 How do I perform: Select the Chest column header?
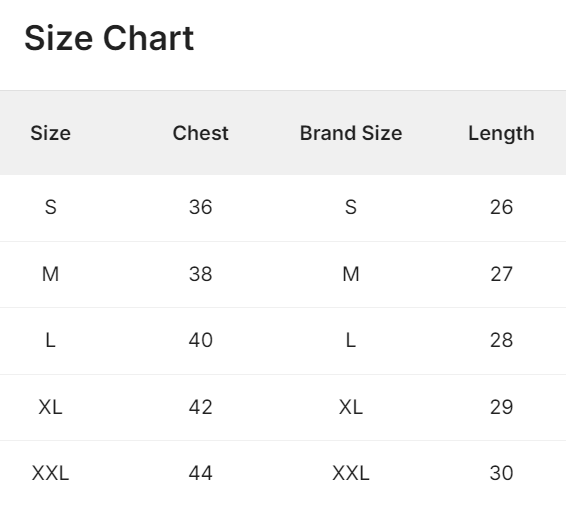tap(200, 133)
